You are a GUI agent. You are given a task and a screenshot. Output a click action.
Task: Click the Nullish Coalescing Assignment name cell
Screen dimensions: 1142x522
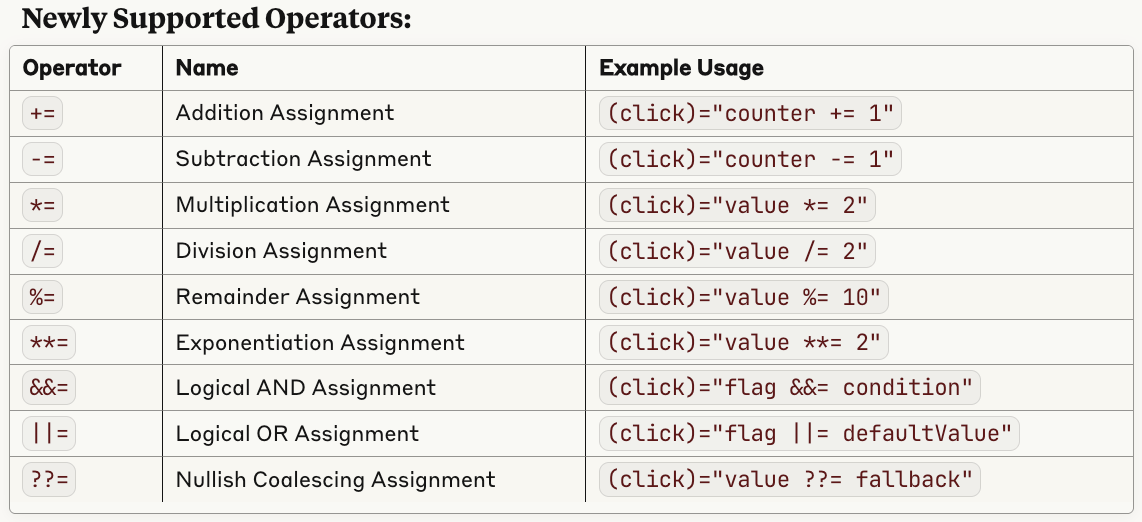(335, 480)
